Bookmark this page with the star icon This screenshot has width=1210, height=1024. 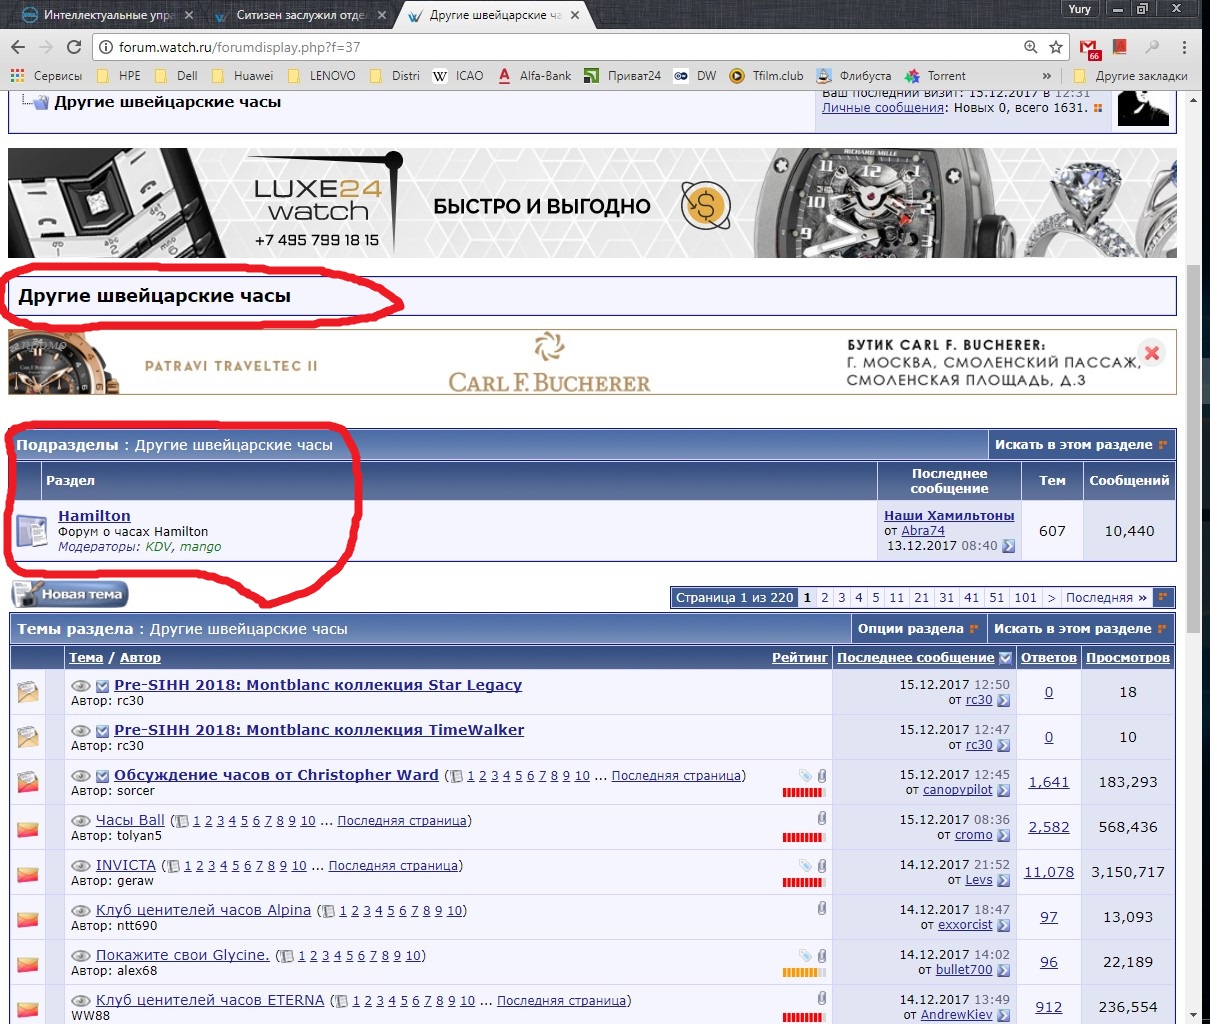pos(1056,47)
